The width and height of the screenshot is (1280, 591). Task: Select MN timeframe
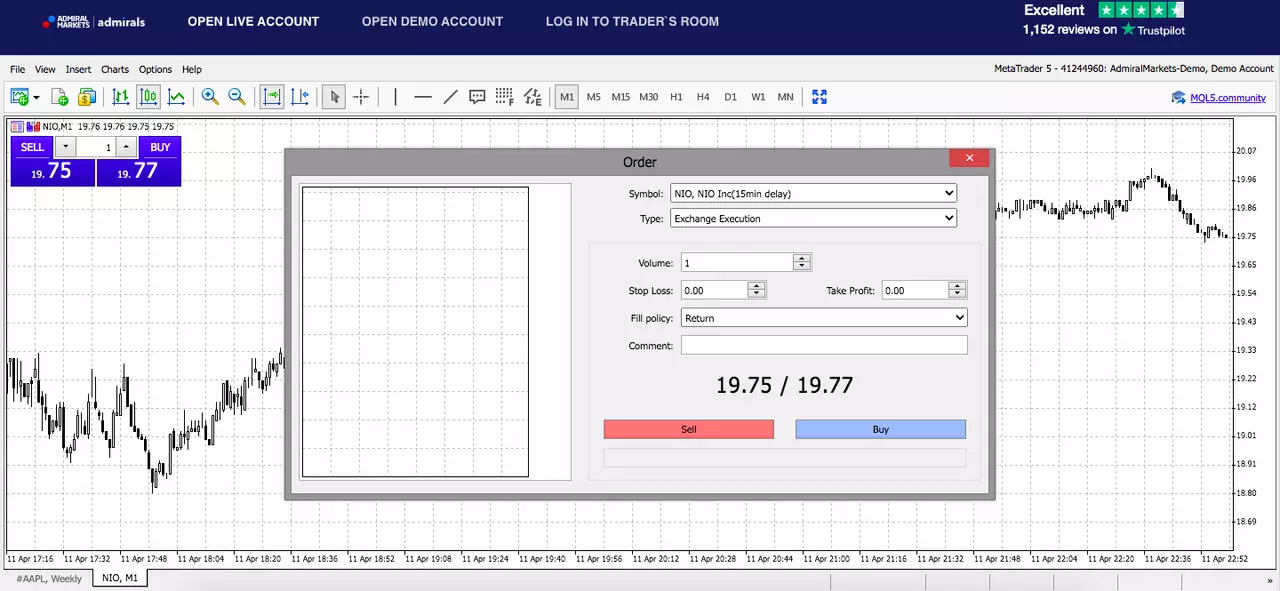[786, 97]
